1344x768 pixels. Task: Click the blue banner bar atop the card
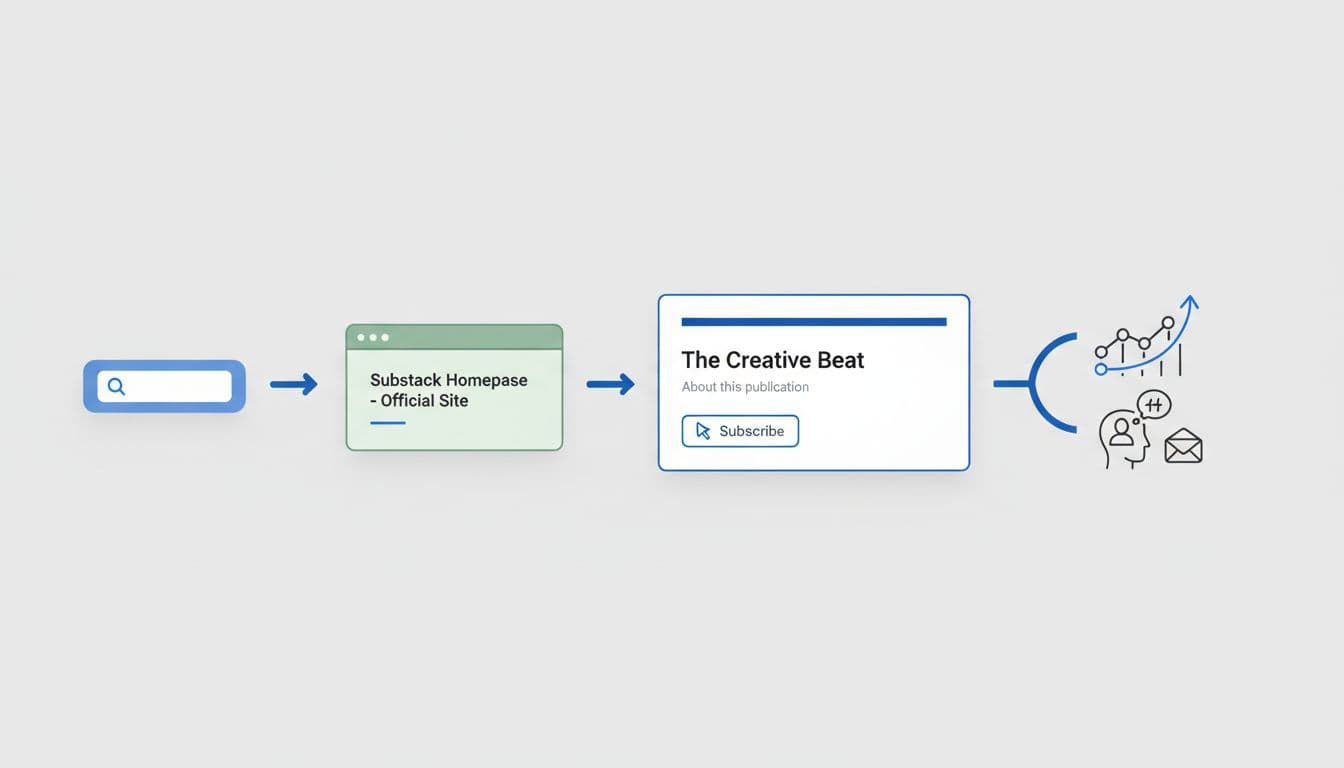click(x=813, y=322)
